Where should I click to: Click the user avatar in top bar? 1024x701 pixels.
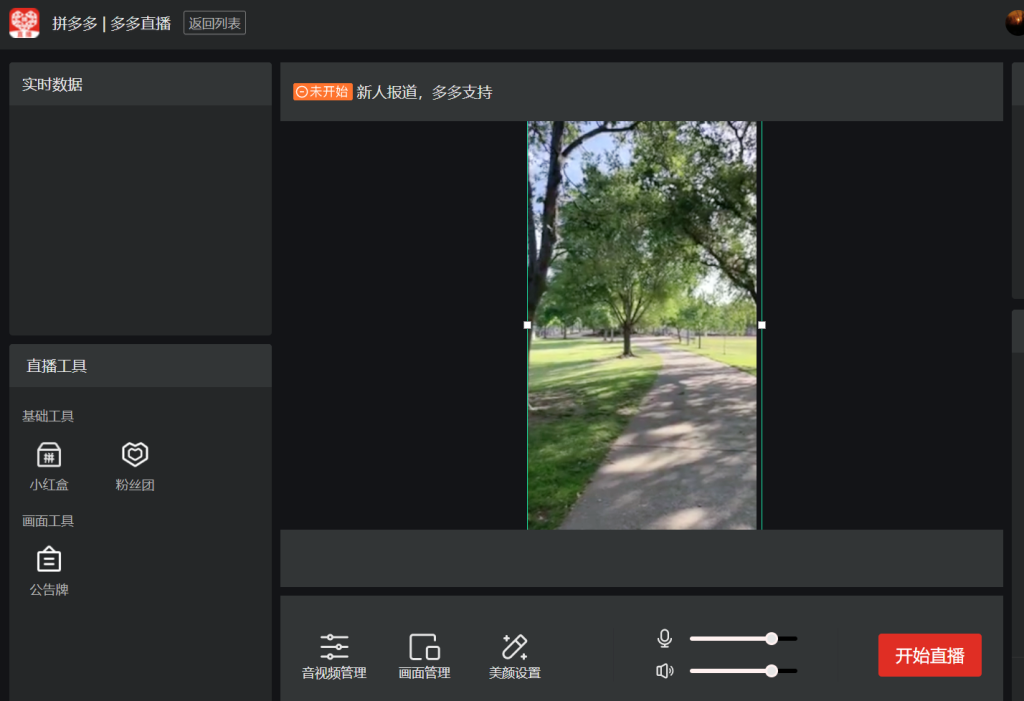click(1015, 23)
